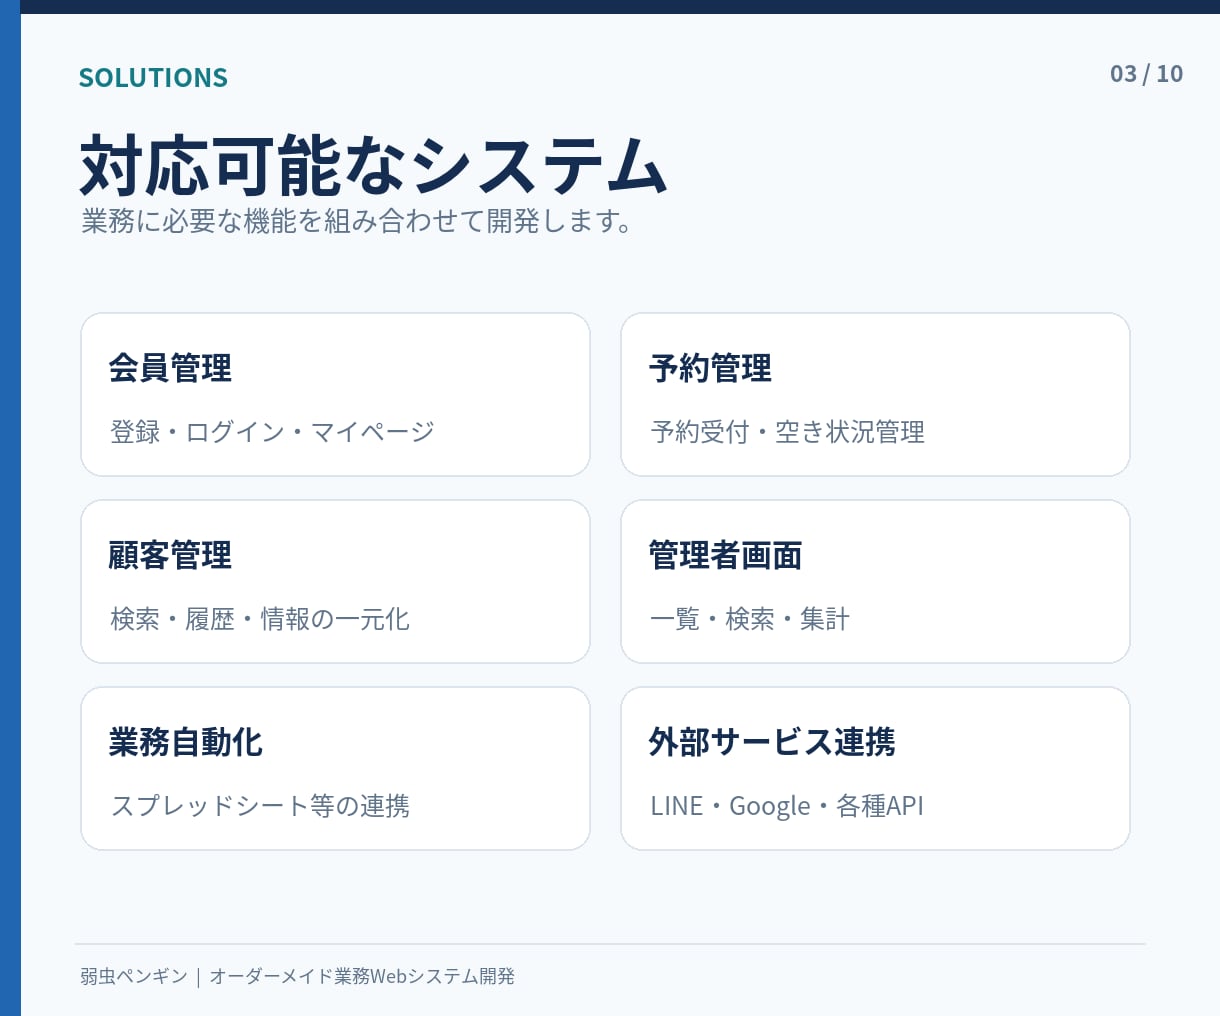Viewport: 1220px width, 1016px height.
Task: Click the text 検索・履歴・情報の一元化
Action: (x=260, y=619)
